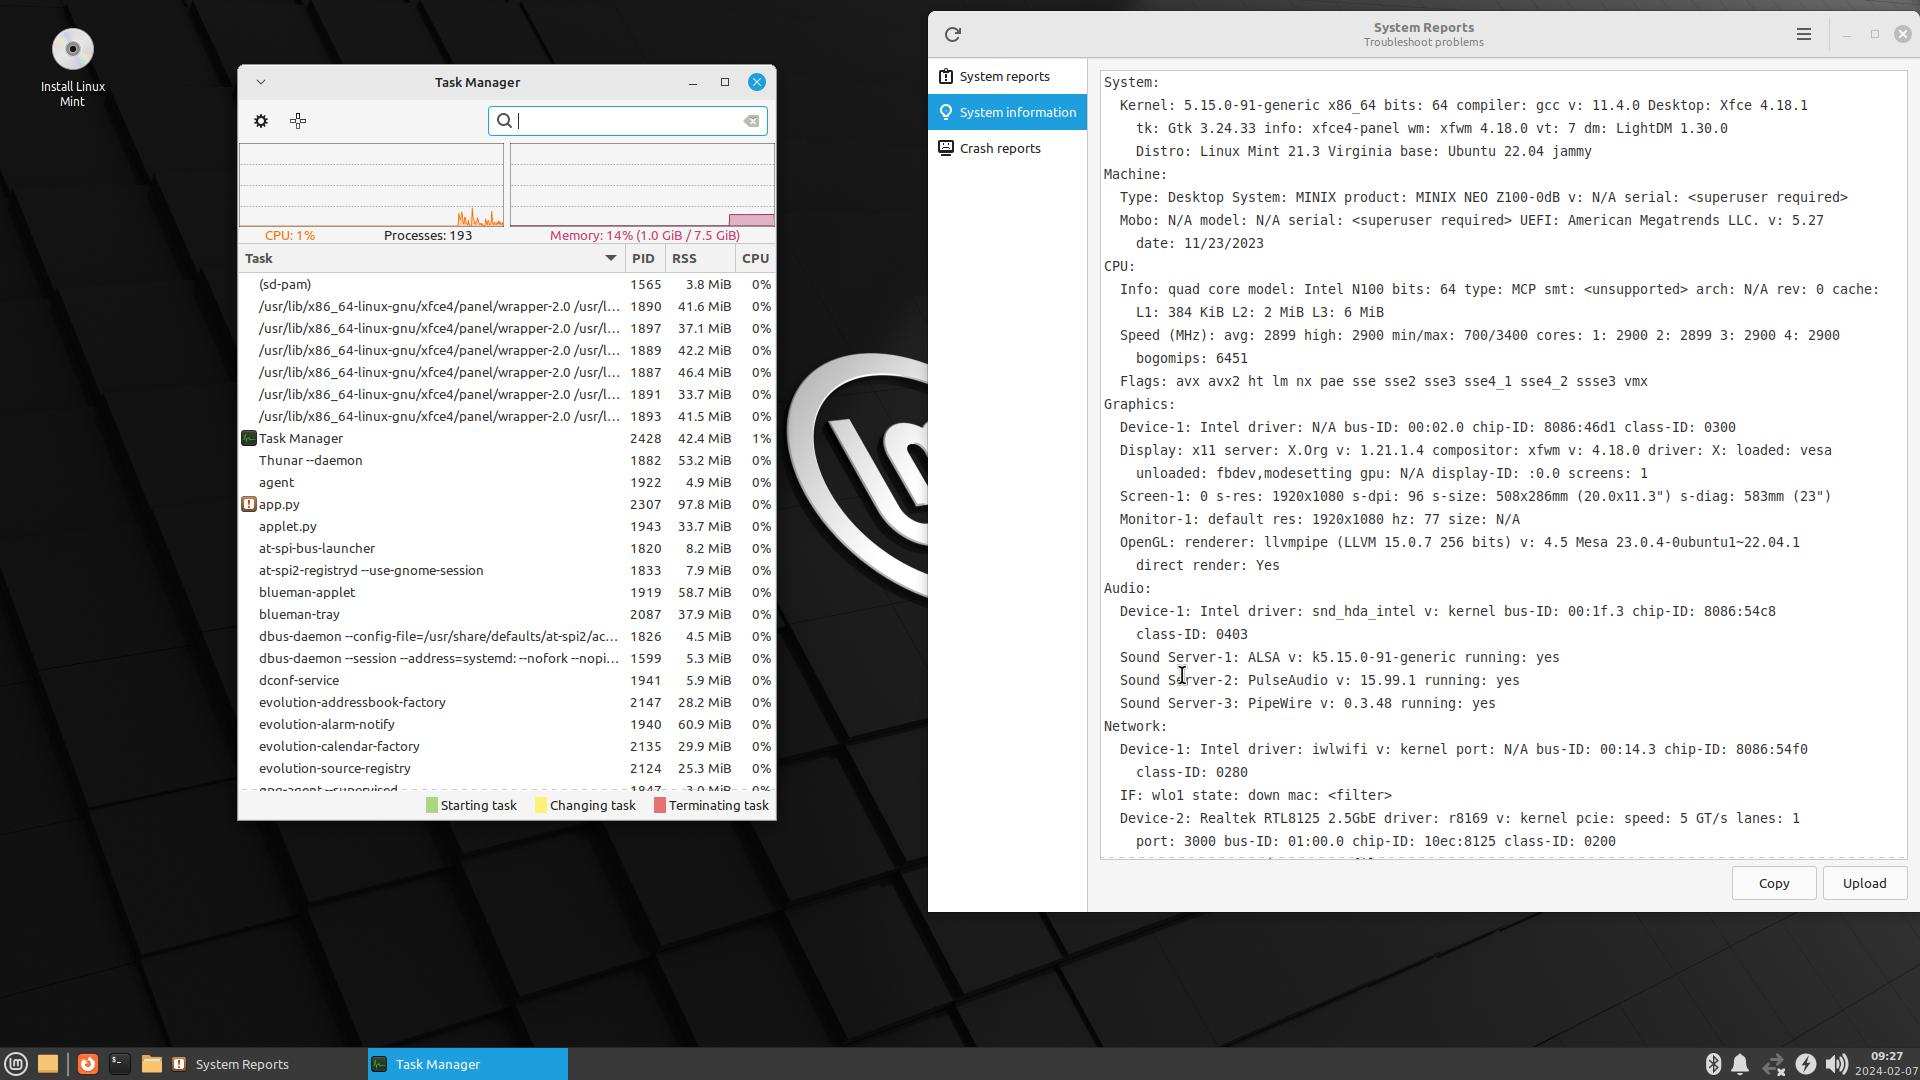Focus the Task Manager search field
Viewport: 1920px width, 1080px height.
click(x=628, y=121)
